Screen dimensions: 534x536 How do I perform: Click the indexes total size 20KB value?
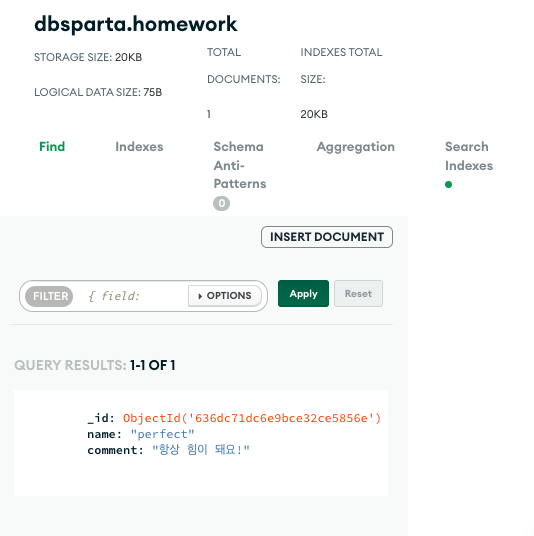(314, 114)
